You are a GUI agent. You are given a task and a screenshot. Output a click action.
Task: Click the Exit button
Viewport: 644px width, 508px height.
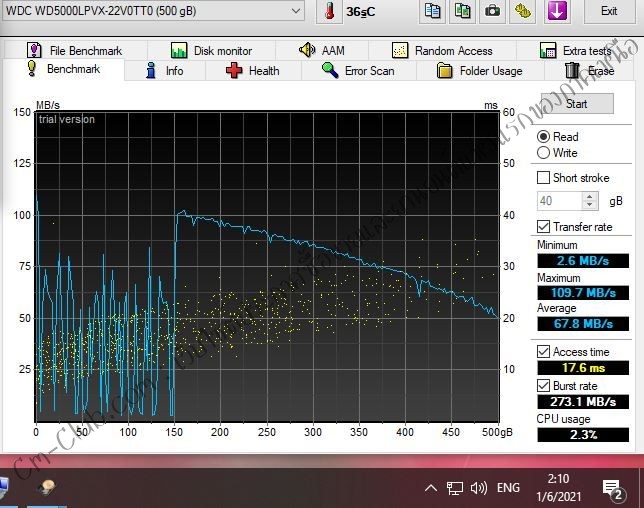(609, 11)
